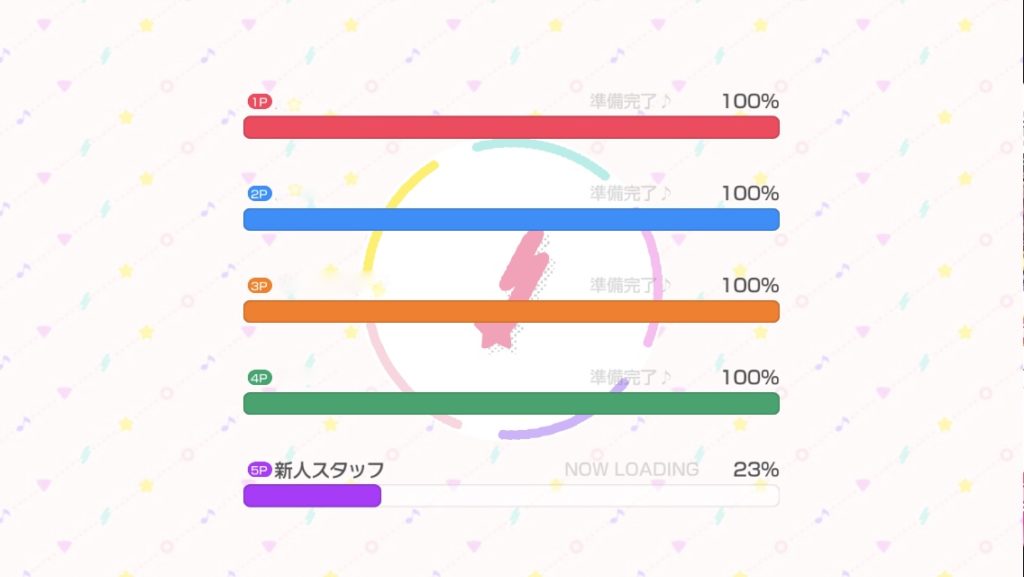Click the 100% value for 1P
This screenshot has width=1024, height=577.
click(750, 101)
